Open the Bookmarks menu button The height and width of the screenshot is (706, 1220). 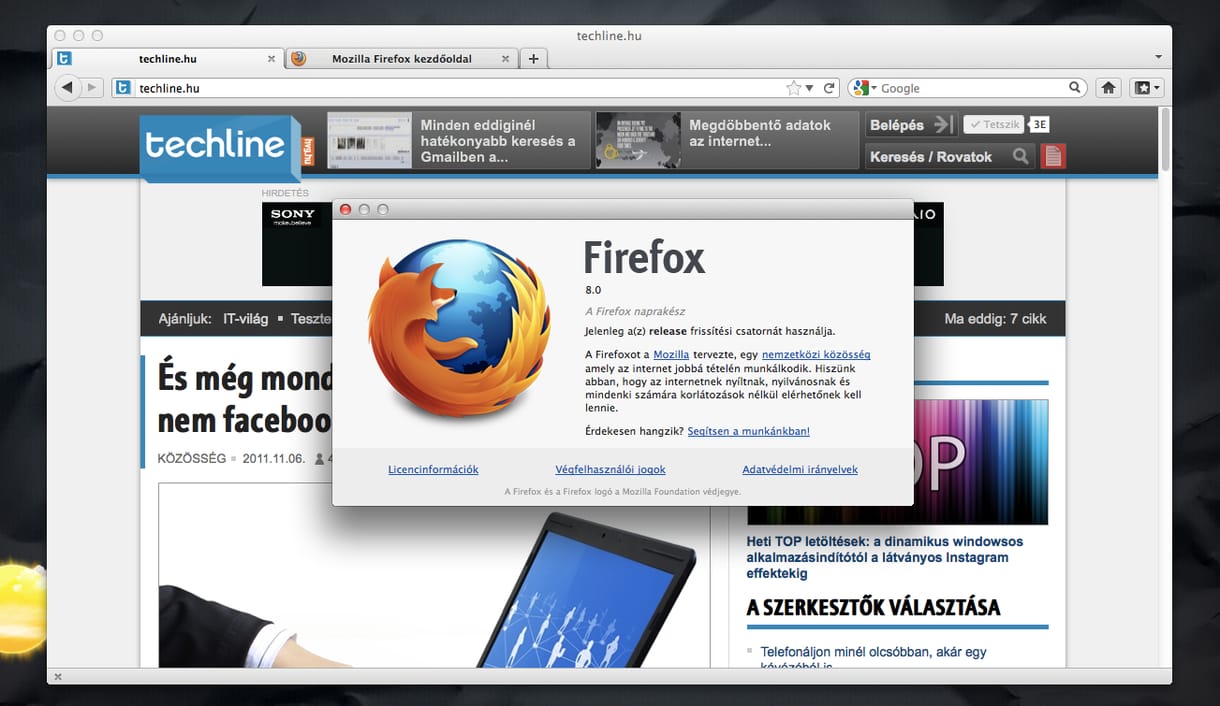coord(1146,88)
